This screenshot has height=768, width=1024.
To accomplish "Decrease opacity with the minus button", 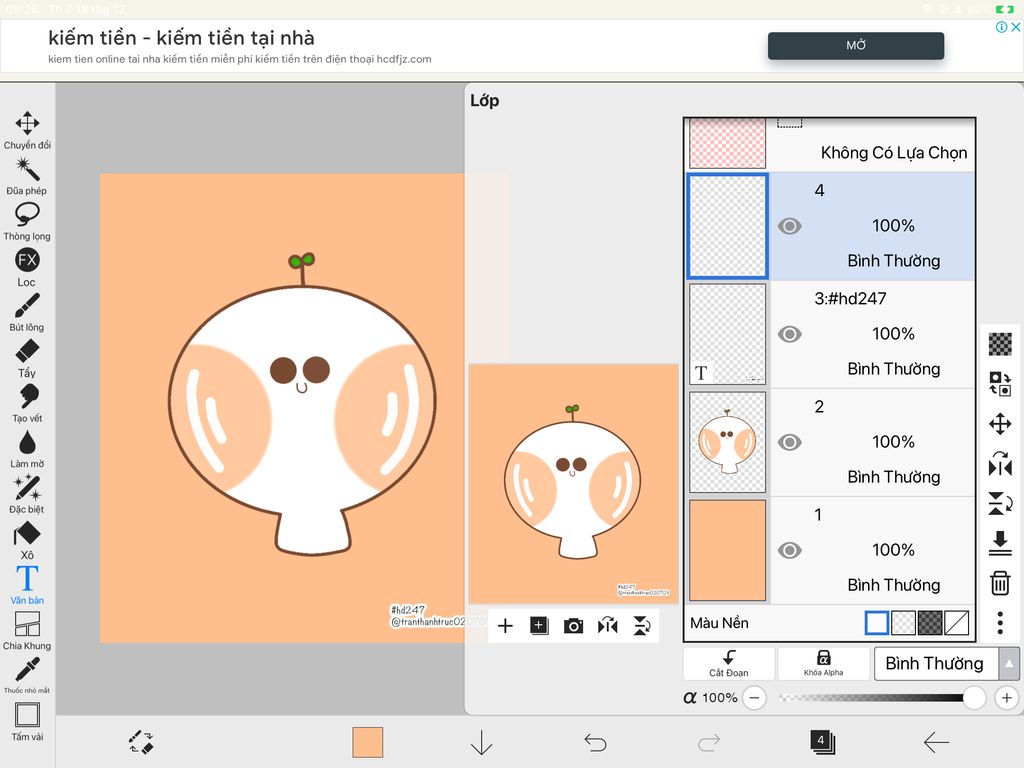I will (754, 698).
